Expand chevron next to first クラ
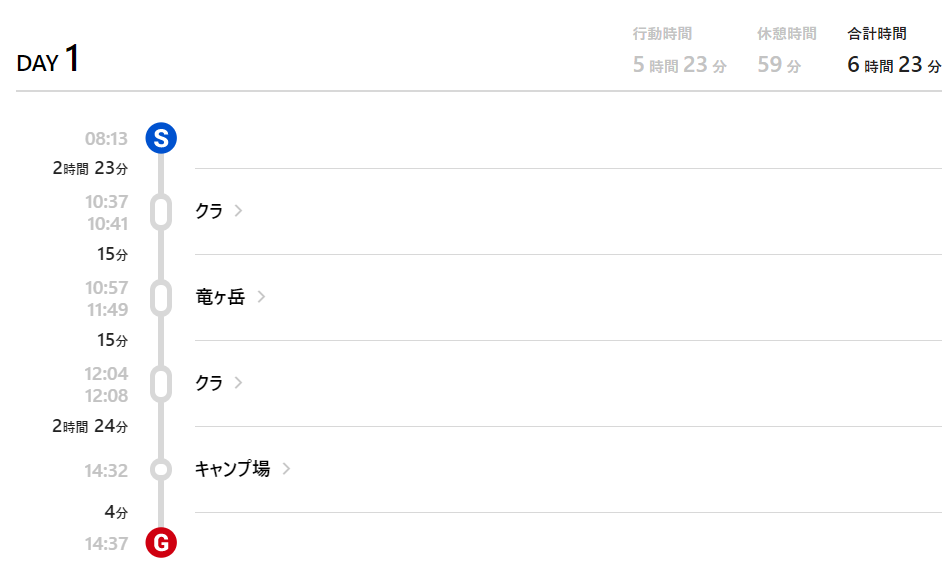Screen dimensions: 947x579 click(x=239, y=211)
